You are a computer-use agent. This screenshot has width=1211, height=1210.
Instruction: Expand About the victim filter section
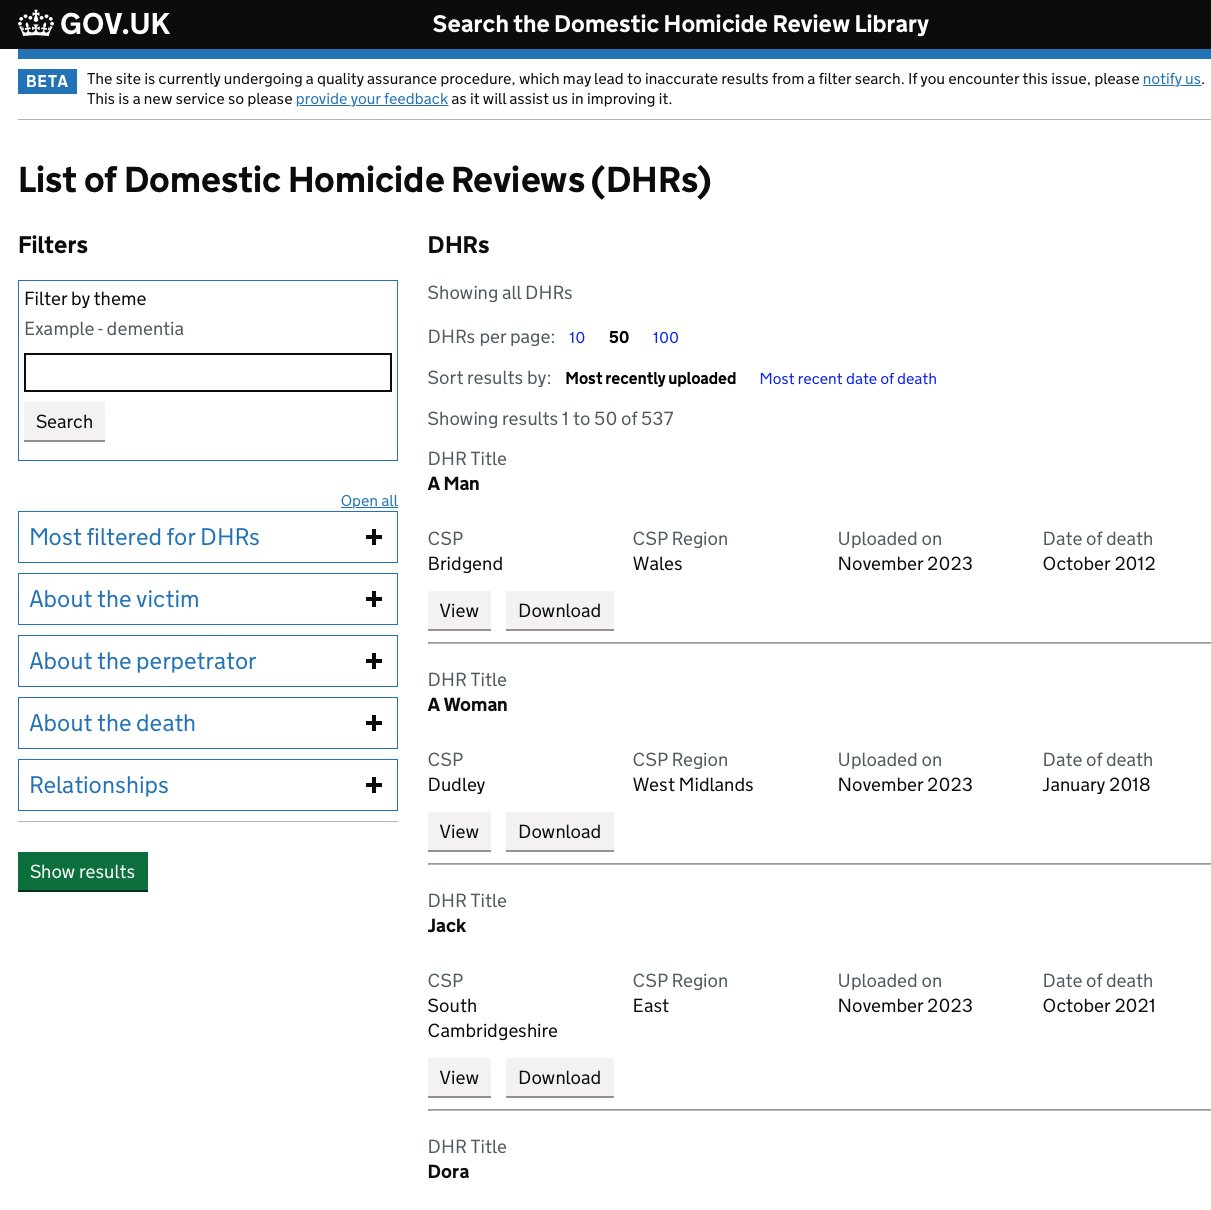click(x=208, y=599)
